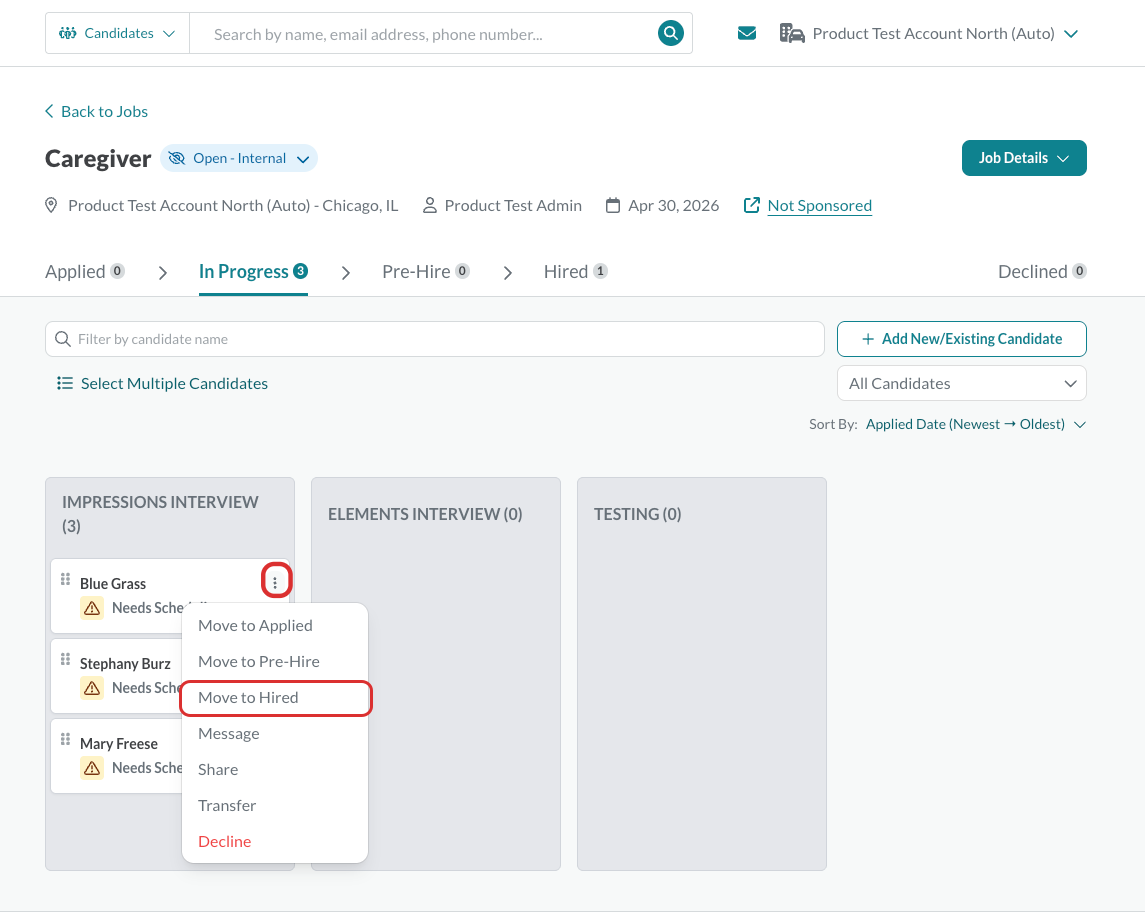Viewport: 1145px width, 922px height.
Task: Open Blue Grass candidate name
Action: (113, 583)
